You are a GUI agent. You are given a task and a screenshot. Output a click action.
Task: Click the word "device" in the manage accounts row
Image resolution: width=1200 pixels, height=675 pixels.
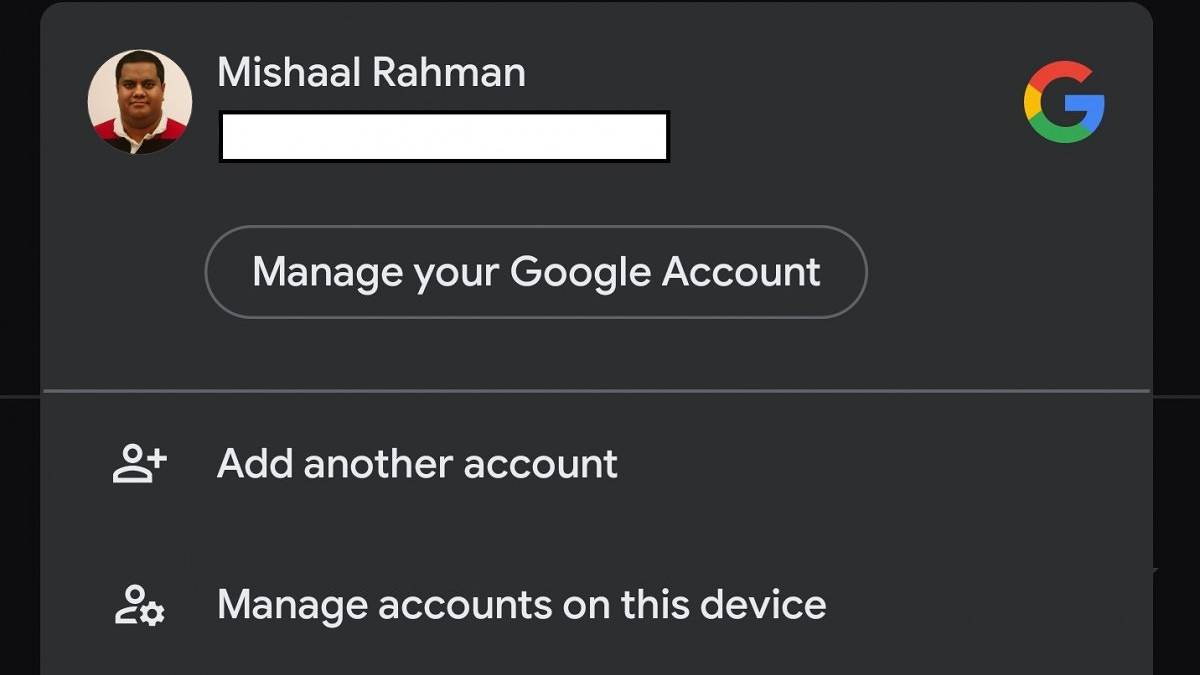click(763, 605)
